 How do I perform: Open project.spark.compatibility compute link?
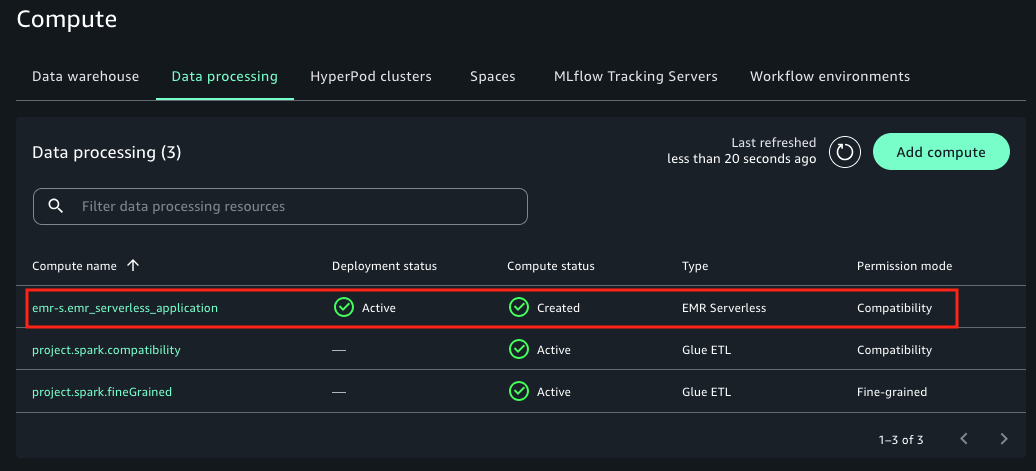[106, 350]
